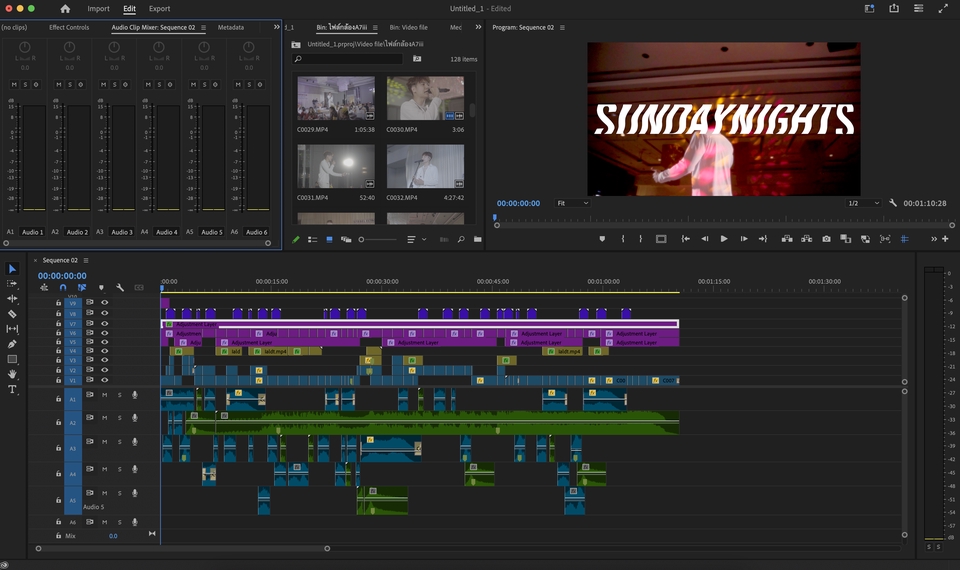Step Back one frame in Program monitor
The width and height of the screenshot is (960, 570).
(x=705, y=239)
